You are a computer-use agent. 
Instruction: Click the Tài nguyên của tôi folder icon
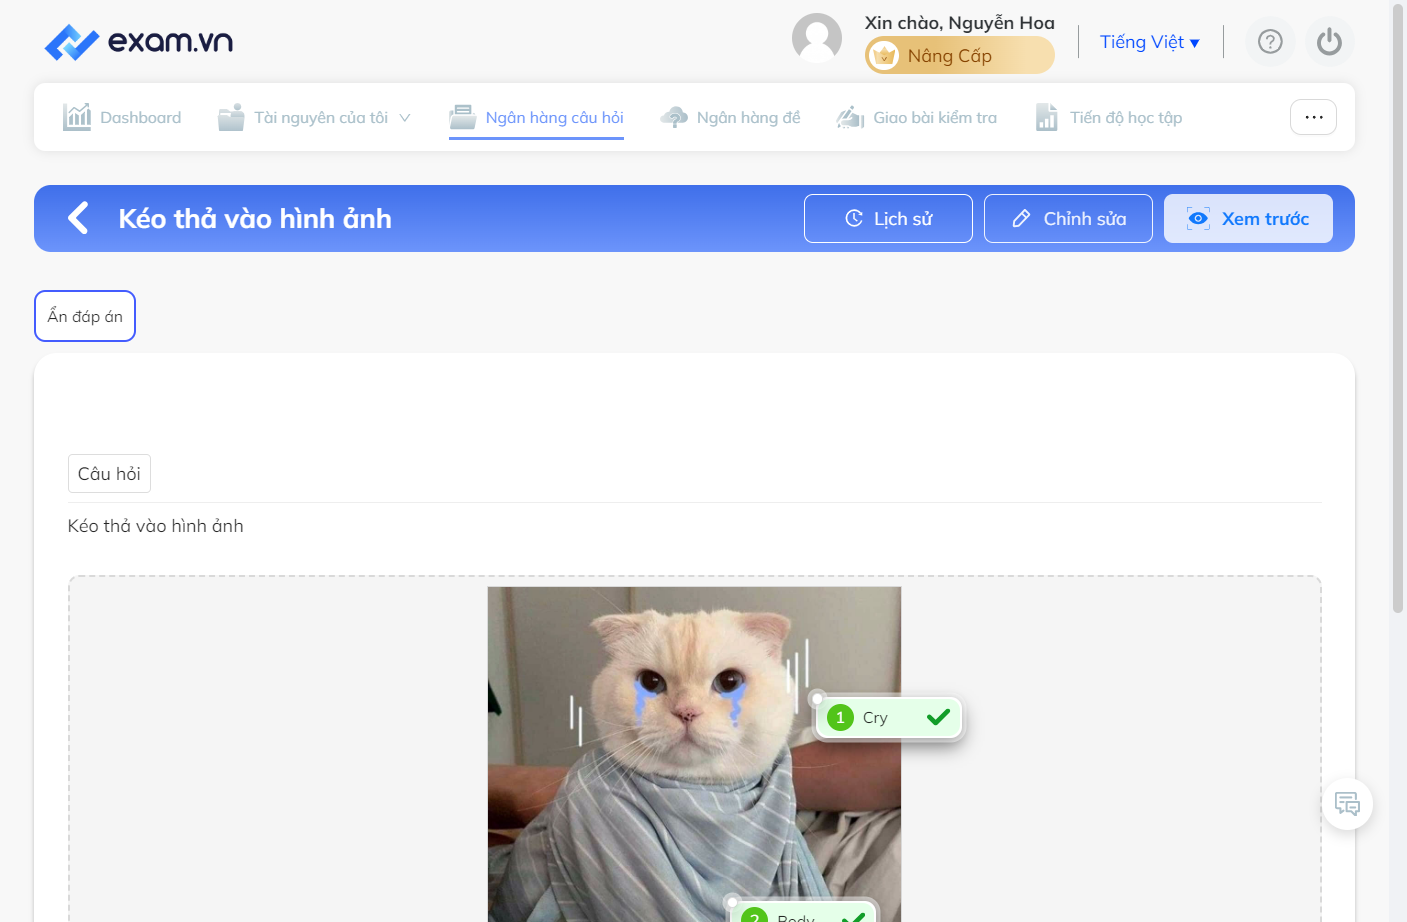[231, 117]
